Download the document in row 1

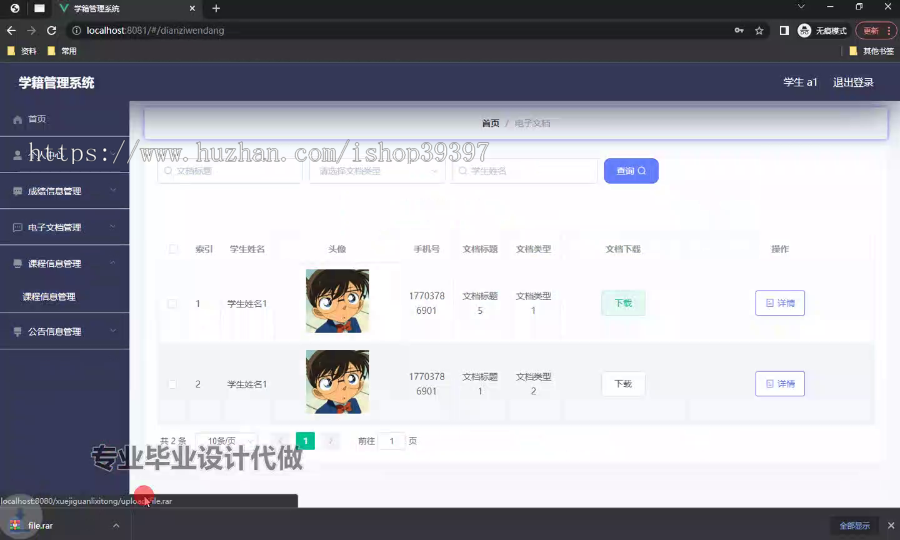click(x=623, y=303)
